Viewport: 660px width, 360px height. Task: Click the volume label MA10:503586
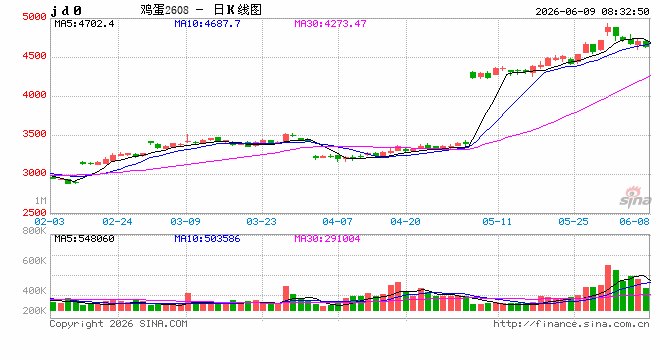coord(208,239)
